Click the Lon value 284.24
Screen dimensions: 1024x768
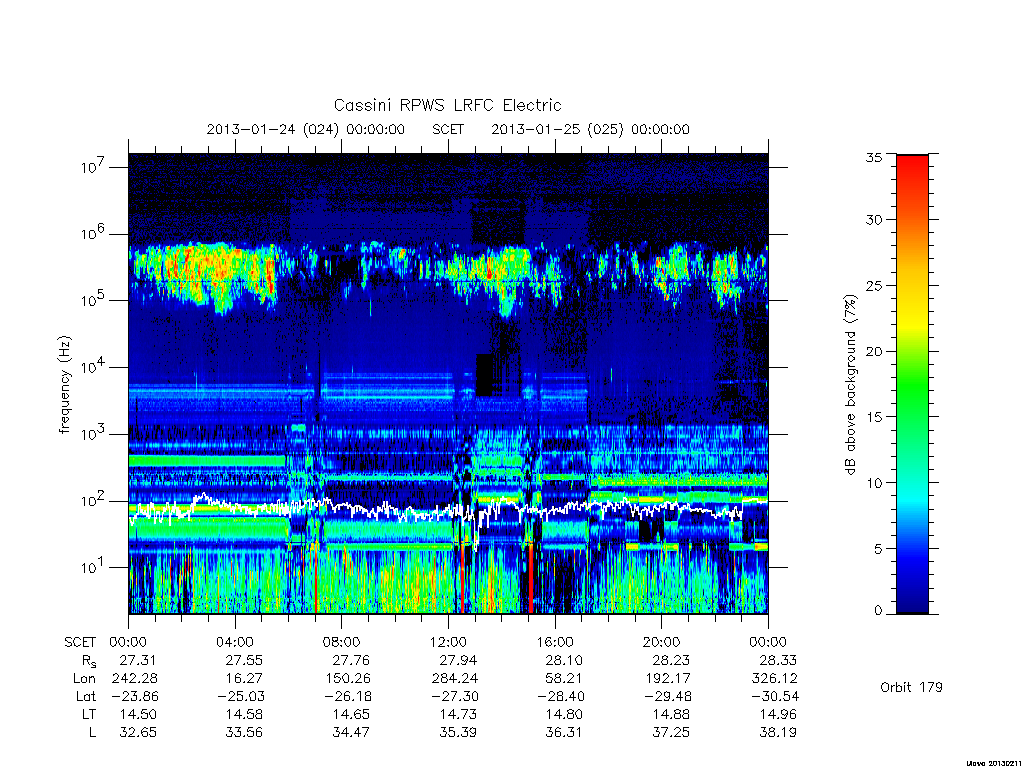point(455,679)
